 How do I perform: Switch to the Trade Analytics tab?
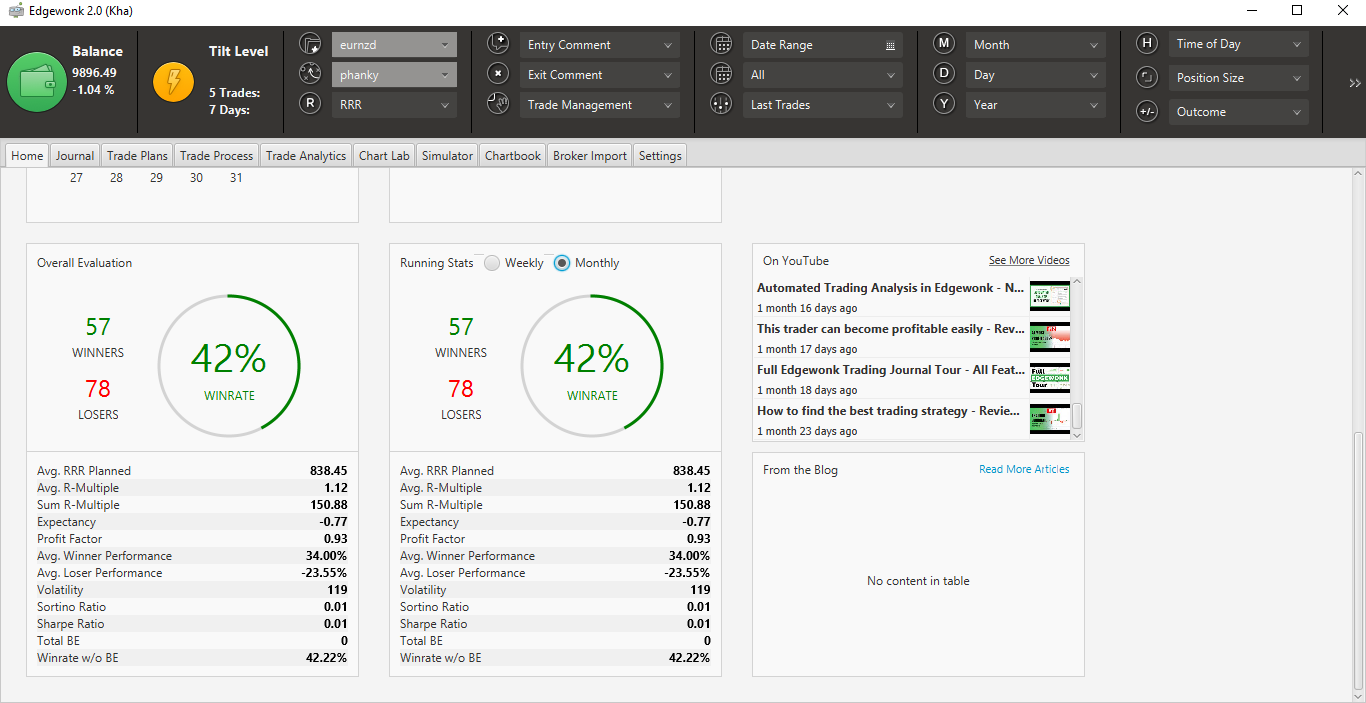point(306,156)
